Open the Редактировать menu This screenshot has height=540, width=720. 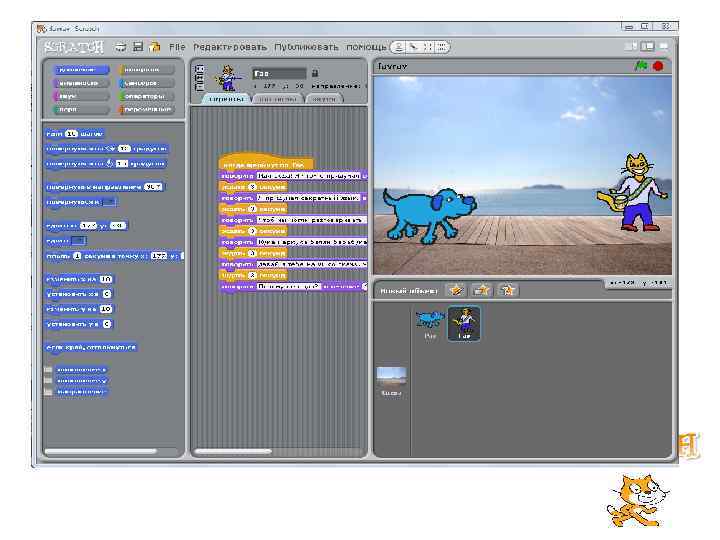230,47
